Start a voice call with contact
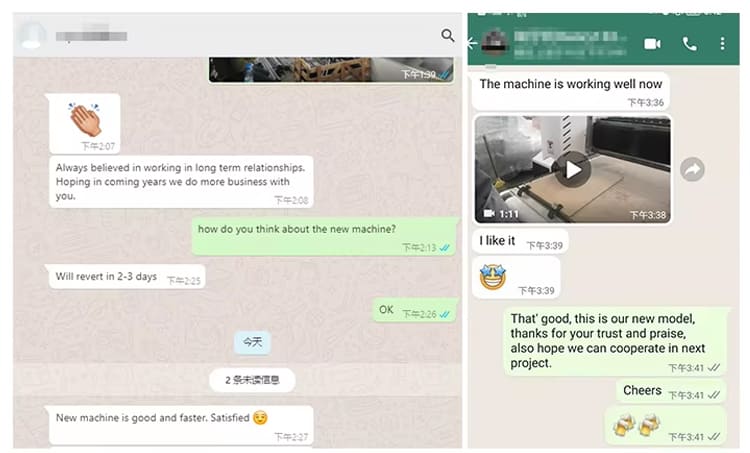Image resolution: width=750 pixels, height=453 pixels. [x=689, y=44]
